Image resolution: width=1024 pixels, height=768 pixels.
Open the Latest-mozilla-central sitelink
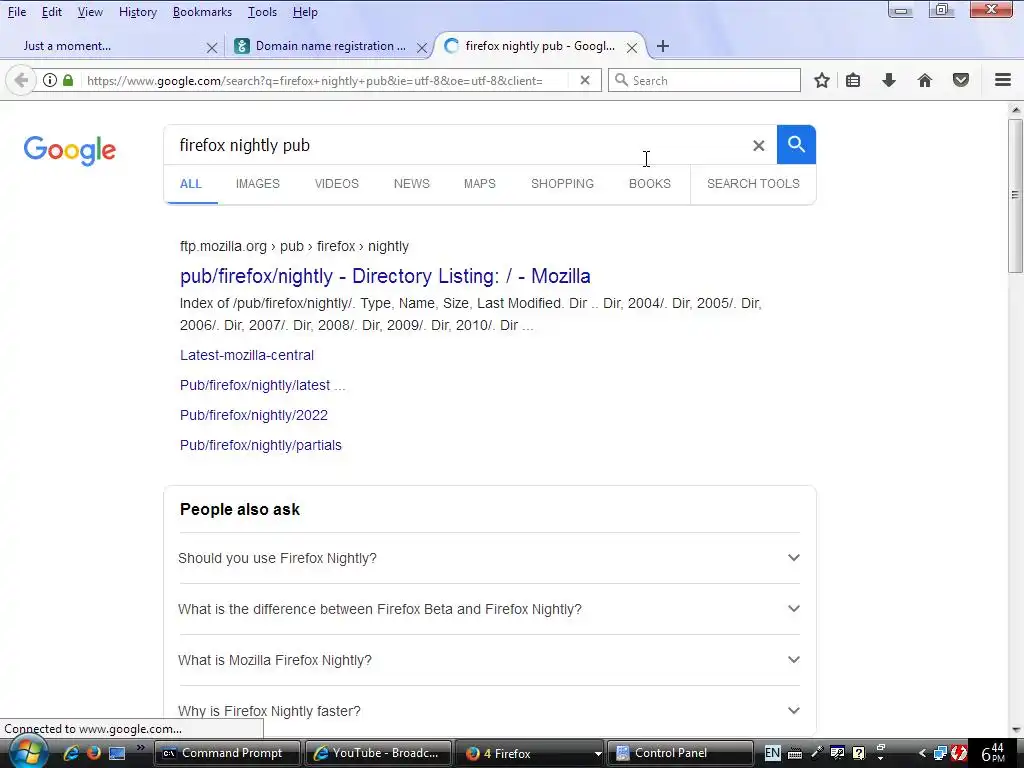coord(247,355)
